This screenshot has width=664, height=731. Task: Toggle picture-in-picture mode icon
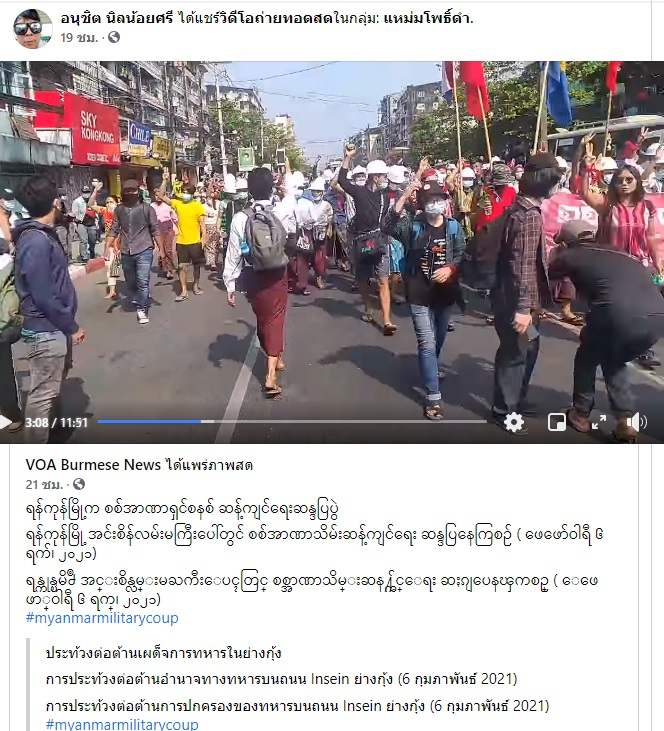coord(556,422)
